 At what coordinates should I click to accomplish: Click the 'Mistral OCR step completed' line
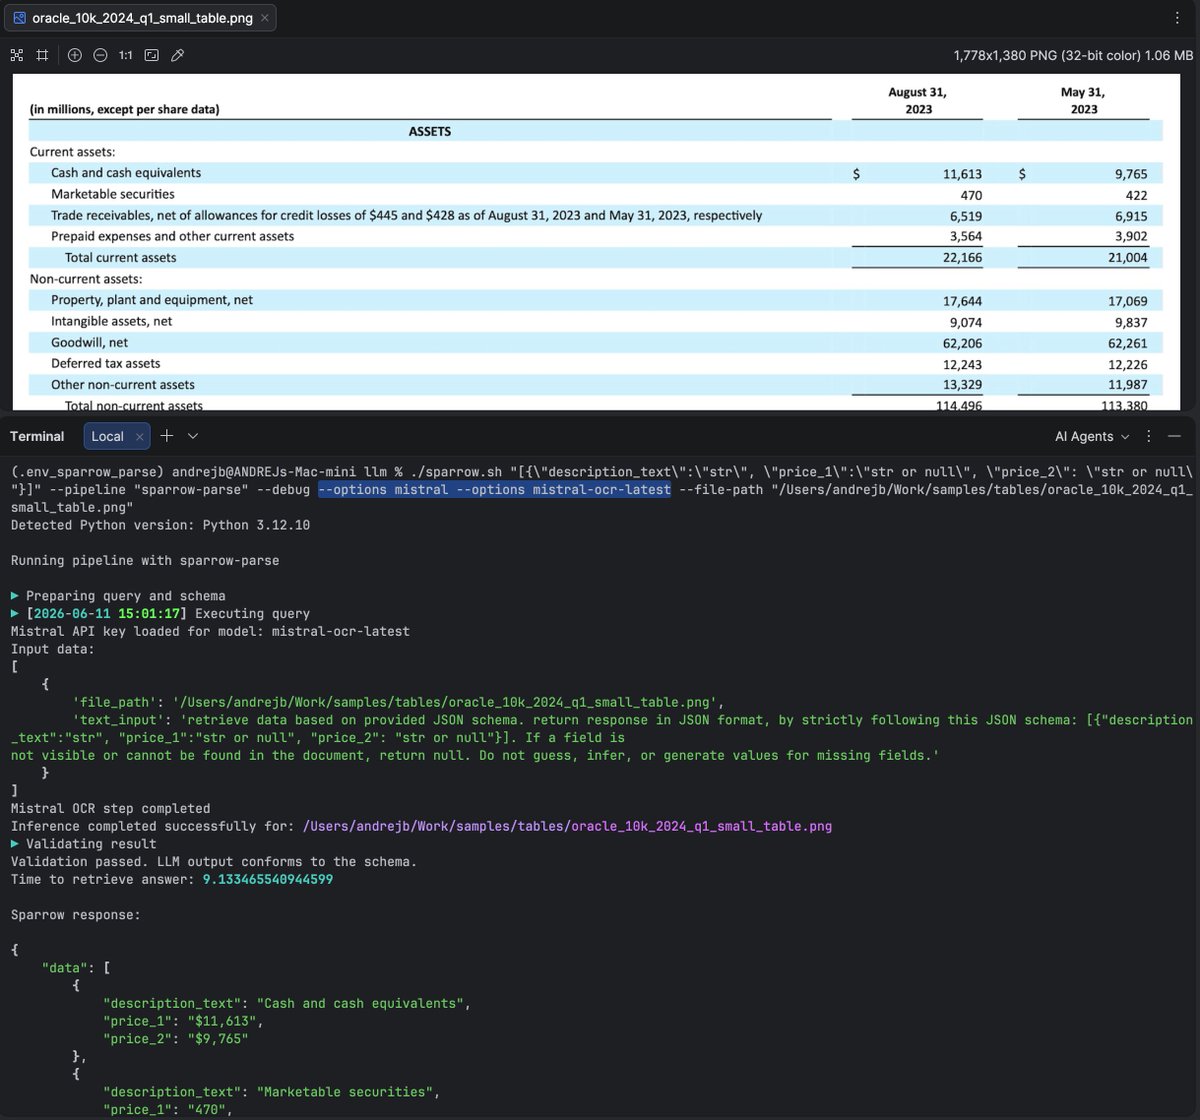[x=110, y=808]
